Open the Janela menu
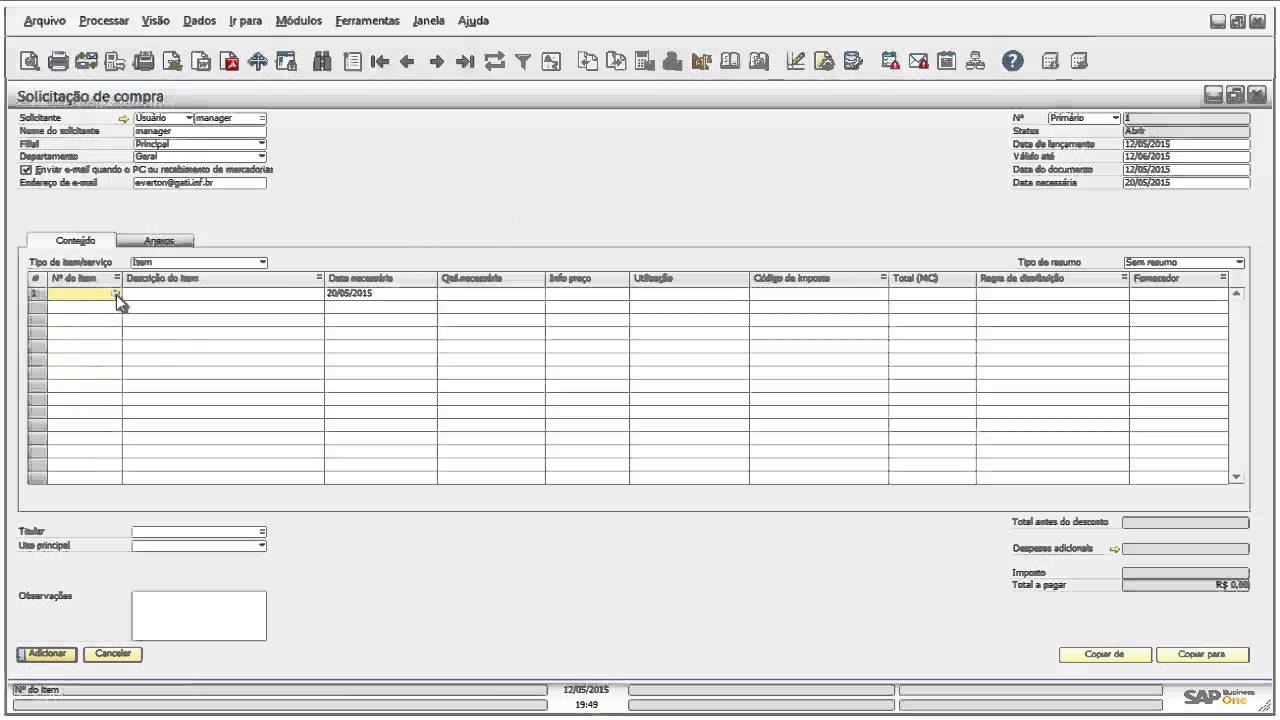This screenshot has height=720, width=1280. point(428,20)
